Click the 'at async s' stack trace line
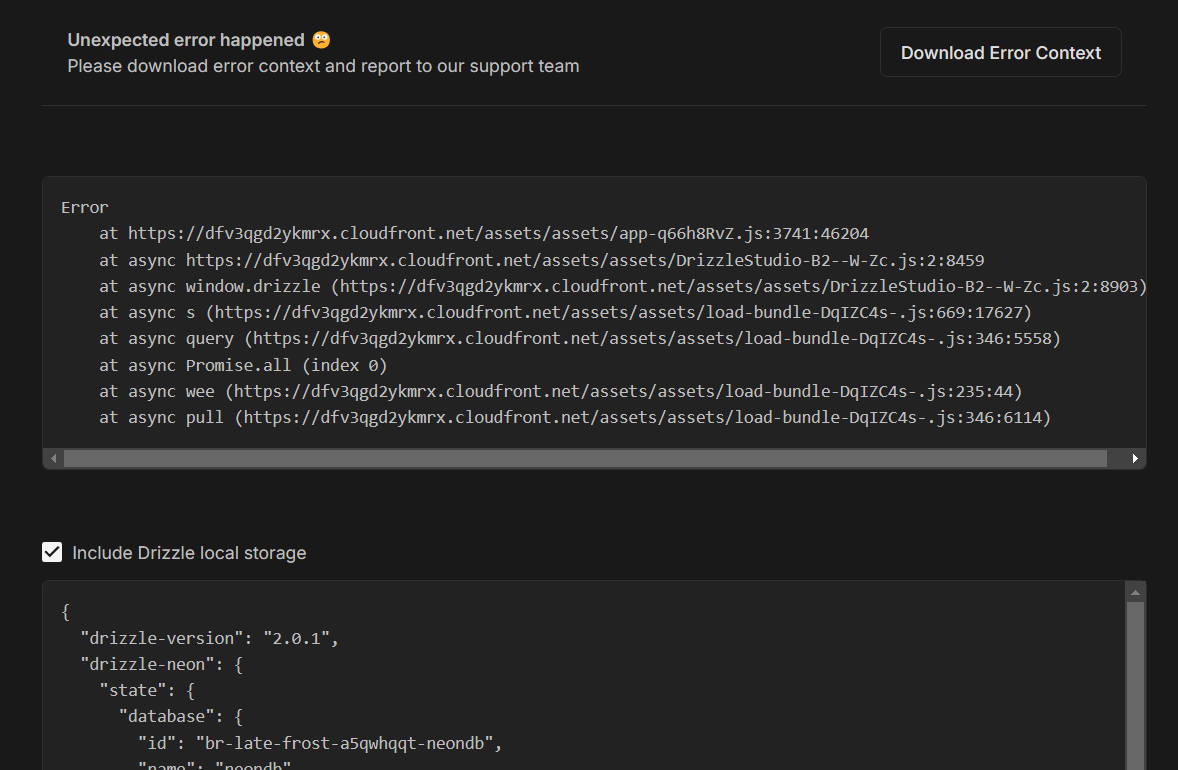 pyautogui.click(x=566, y=313)
